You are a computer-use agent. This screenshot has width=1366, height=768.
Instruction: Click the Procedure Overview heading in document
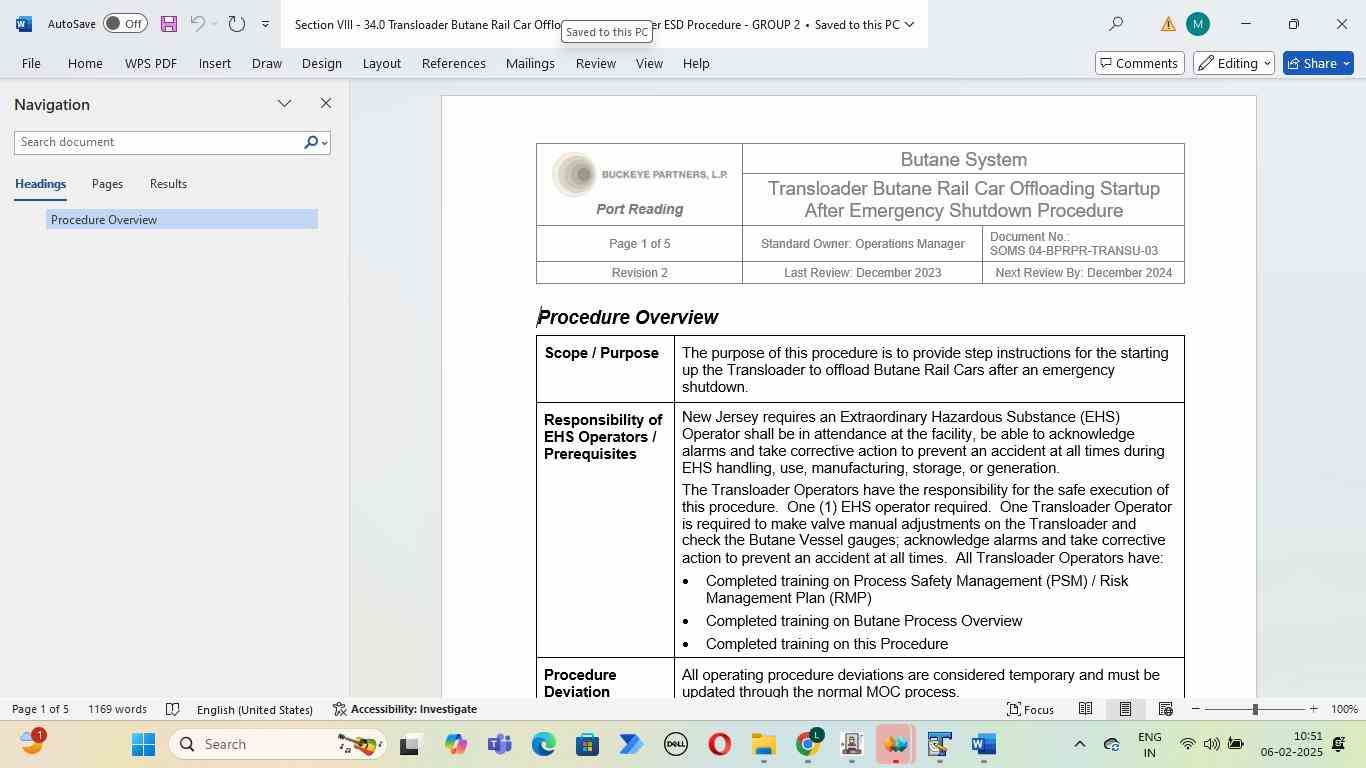pyautogui.click(x=628, y=317)
